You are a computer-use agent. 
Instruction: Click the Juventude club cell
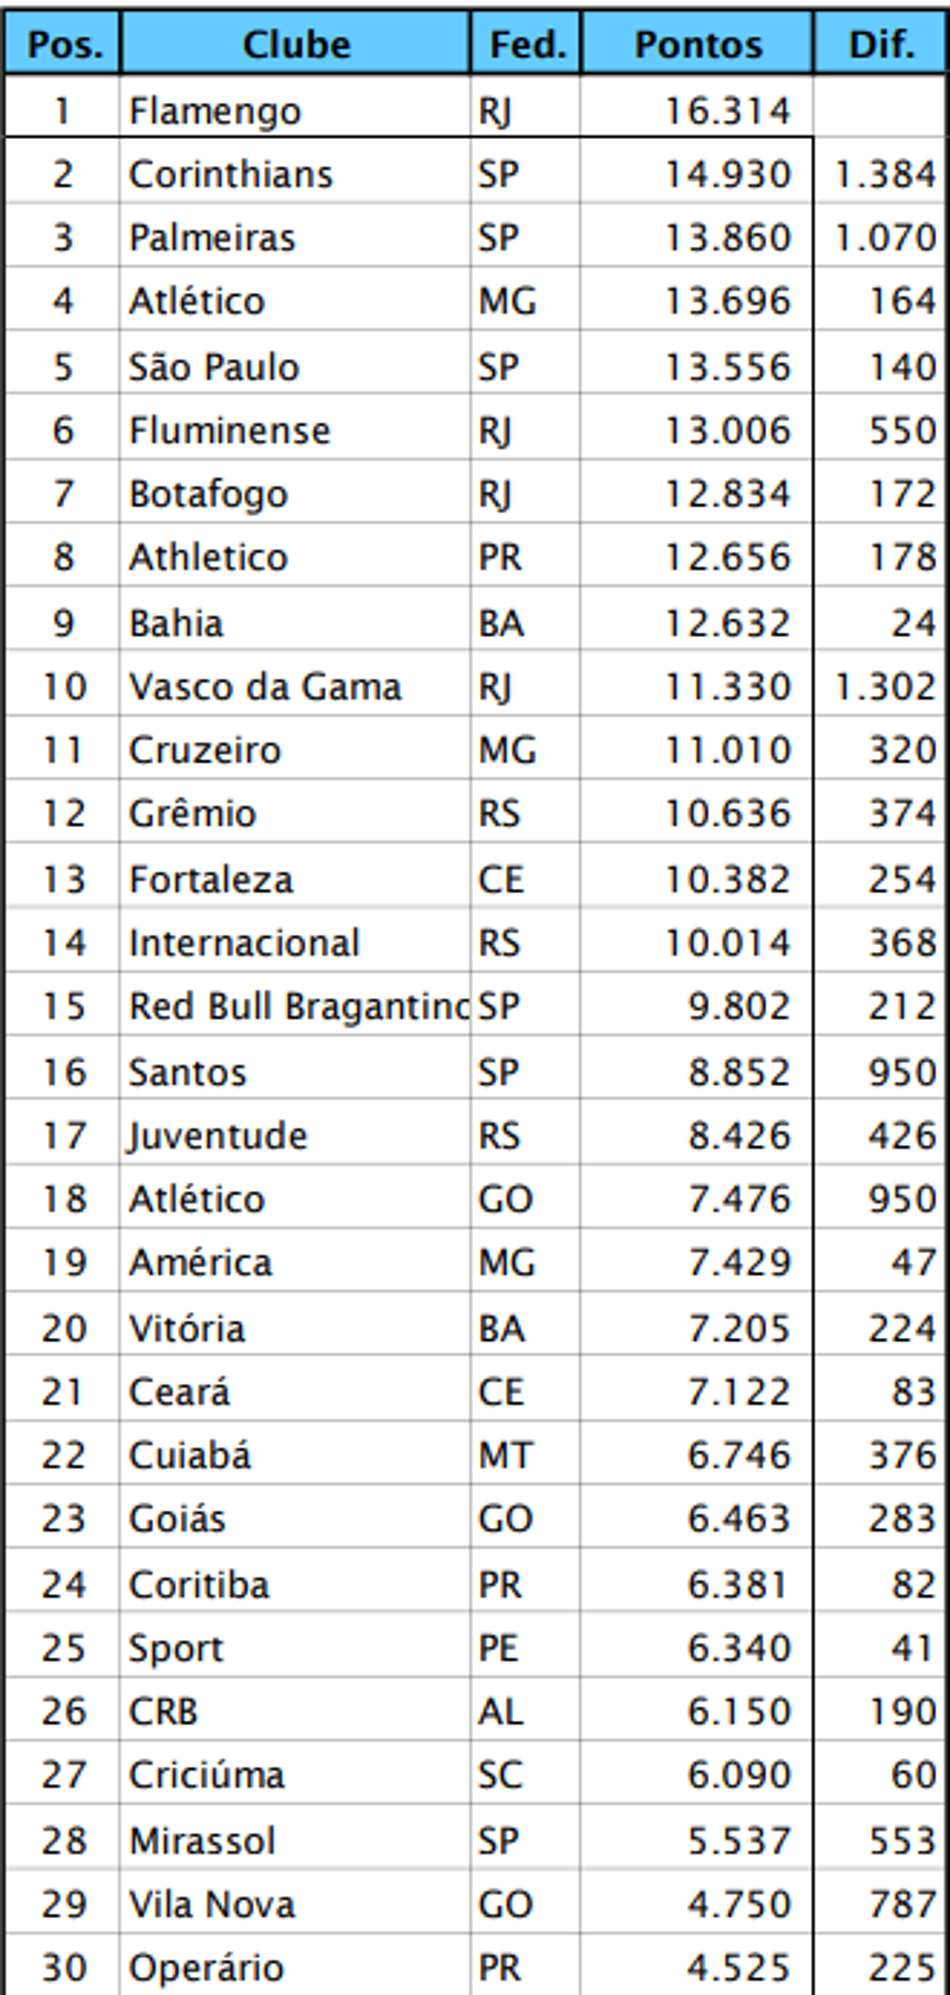(x=295, y=1135)
